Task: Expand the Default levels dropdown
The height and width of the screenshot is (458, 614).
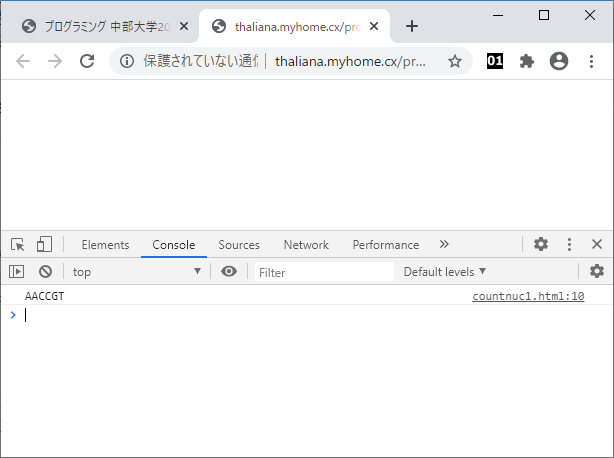Action: click(x=445, y=271)
